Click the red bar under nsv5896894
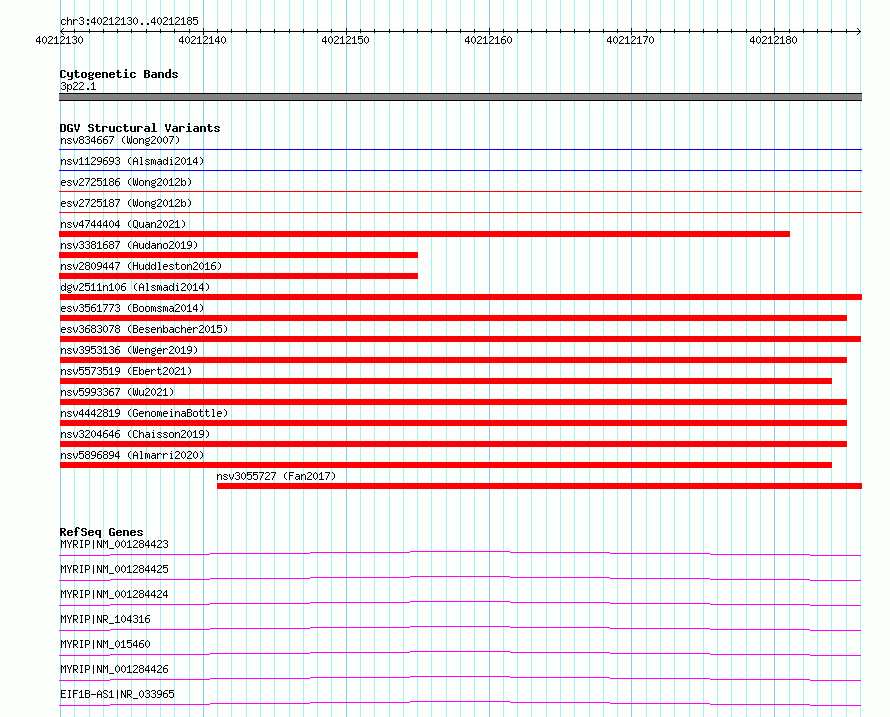This screenshot has height=717, width=890. pyautogui.click(x=446, y=465)
